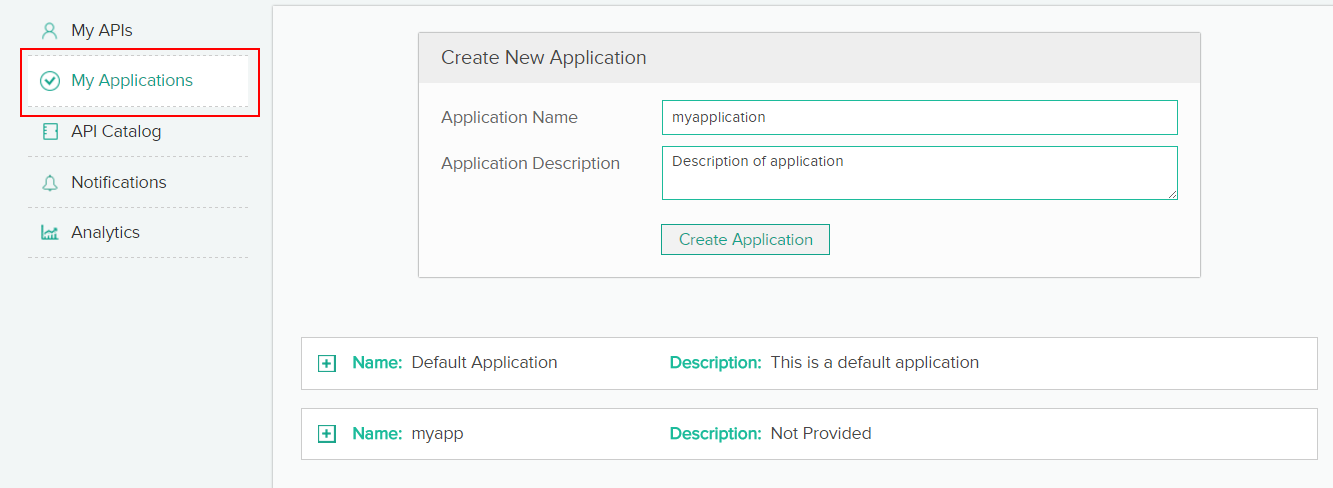Click the Notifications bell icon

tap(49, 183)
